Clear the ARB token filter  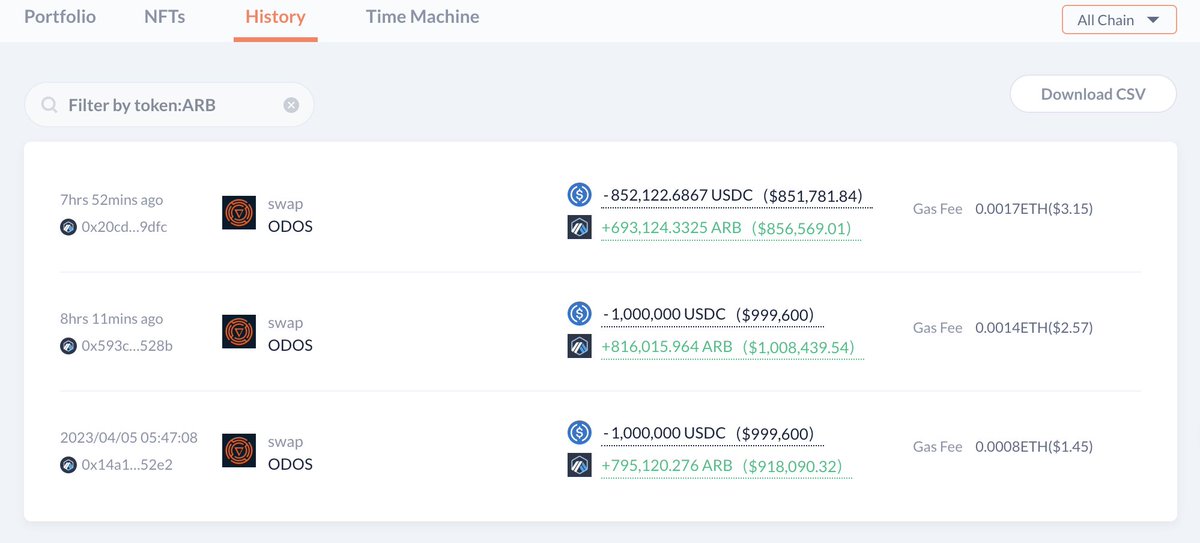click(x=291, y=105)
